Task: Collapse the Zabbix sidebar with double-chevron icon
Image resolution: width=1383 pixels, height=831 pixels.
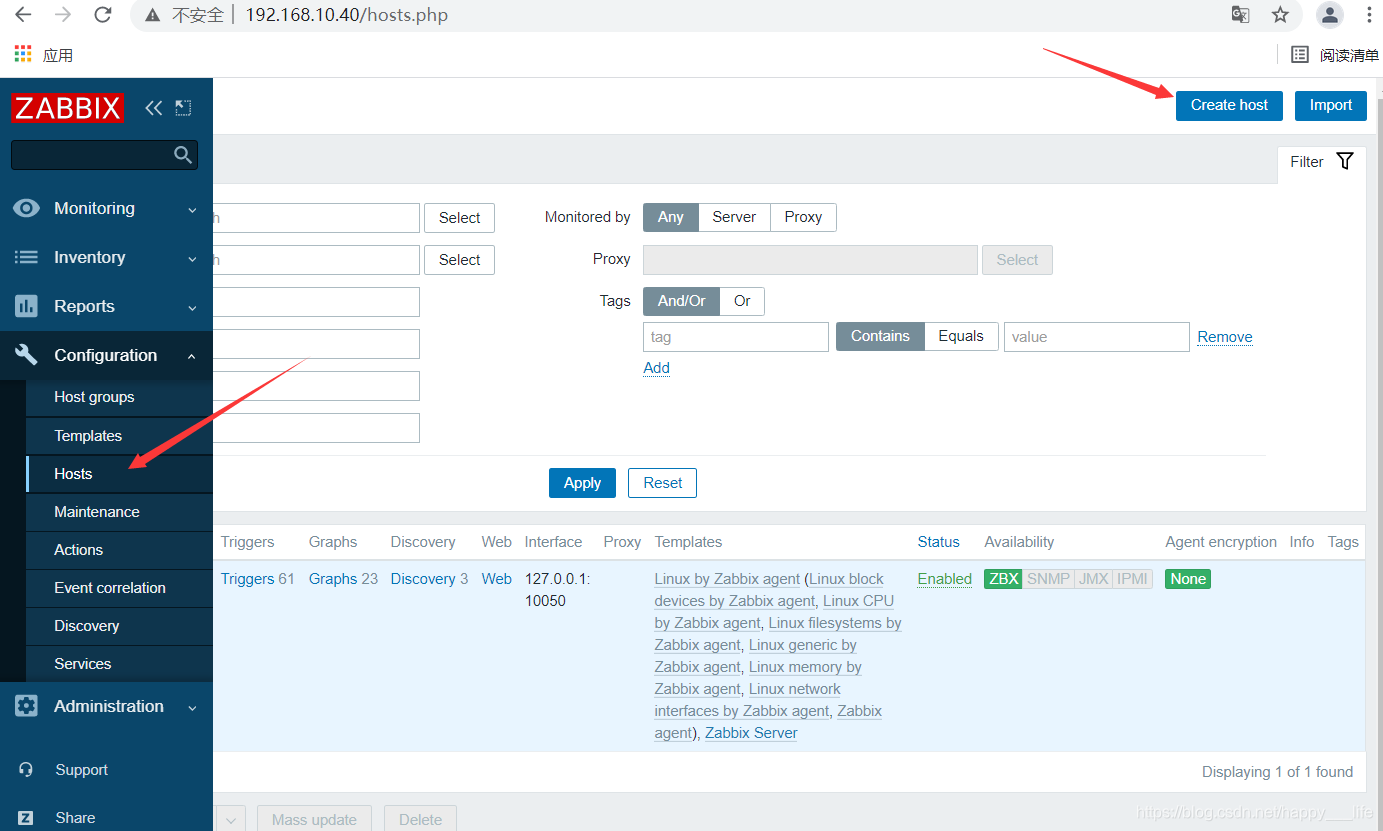Action: coord(153,108)
